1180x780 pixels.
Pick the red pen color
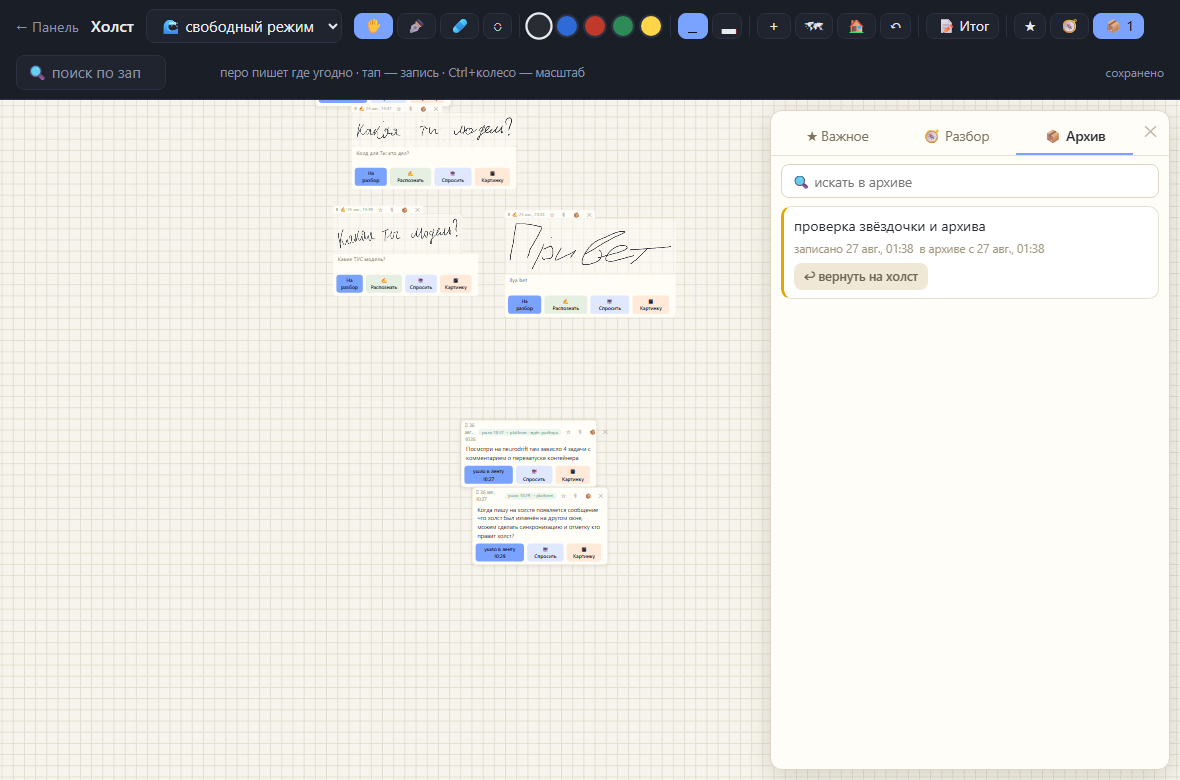595,26
